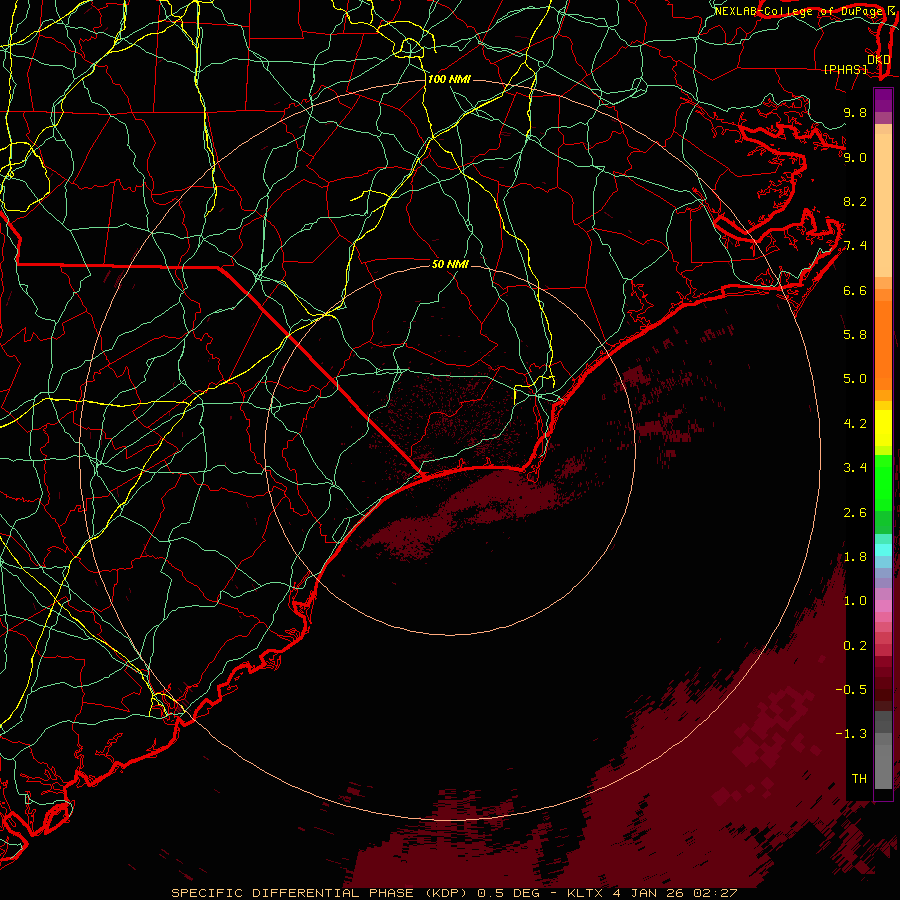Click the 6.6 scale value label

855,290
